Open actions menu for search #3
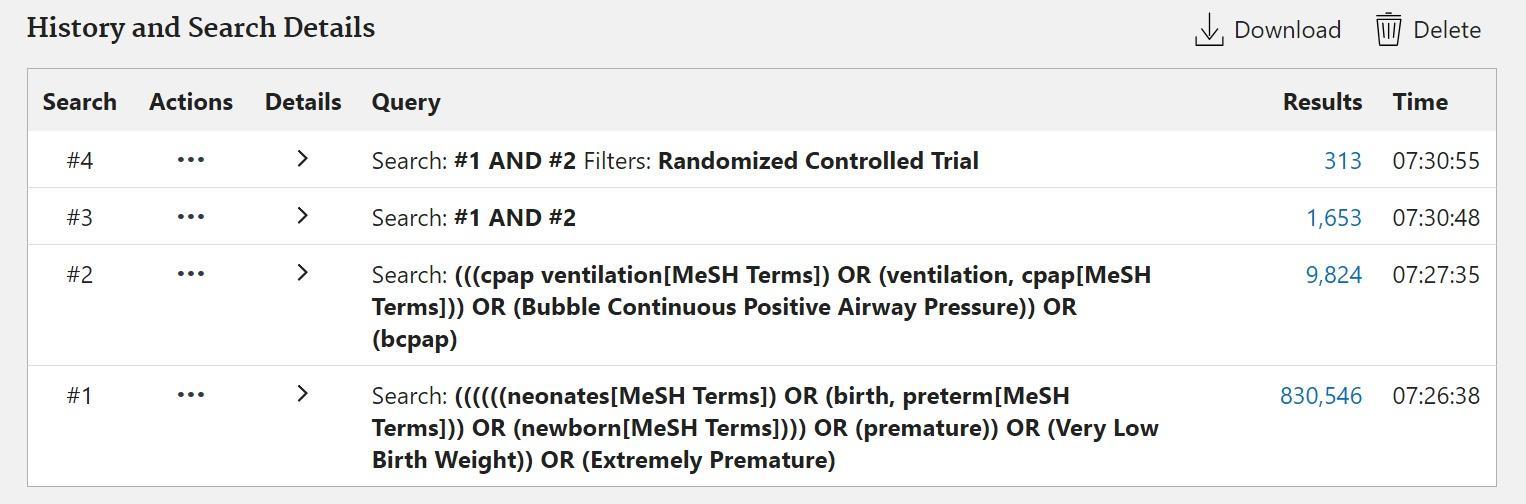Image resolution: width=1526 pixels, height=504 pixels. click(x=190, y=217)
